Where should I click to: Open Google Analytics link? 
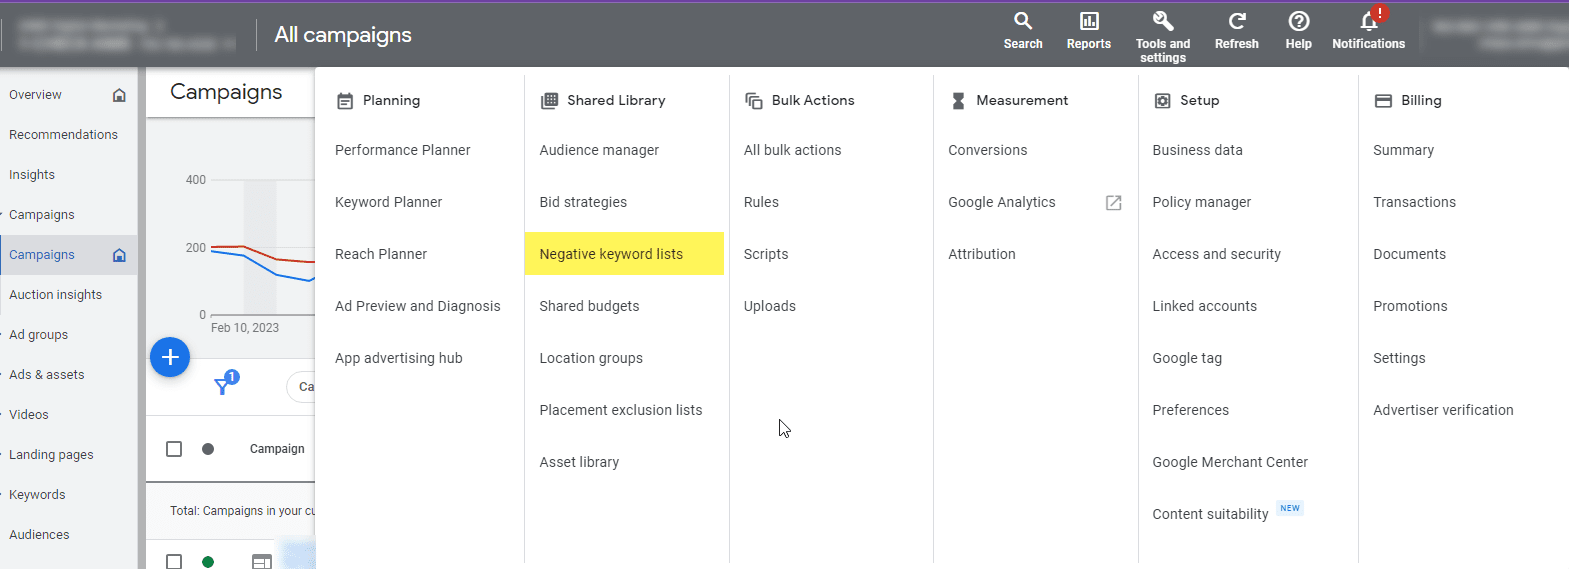tap(1001, 202)
